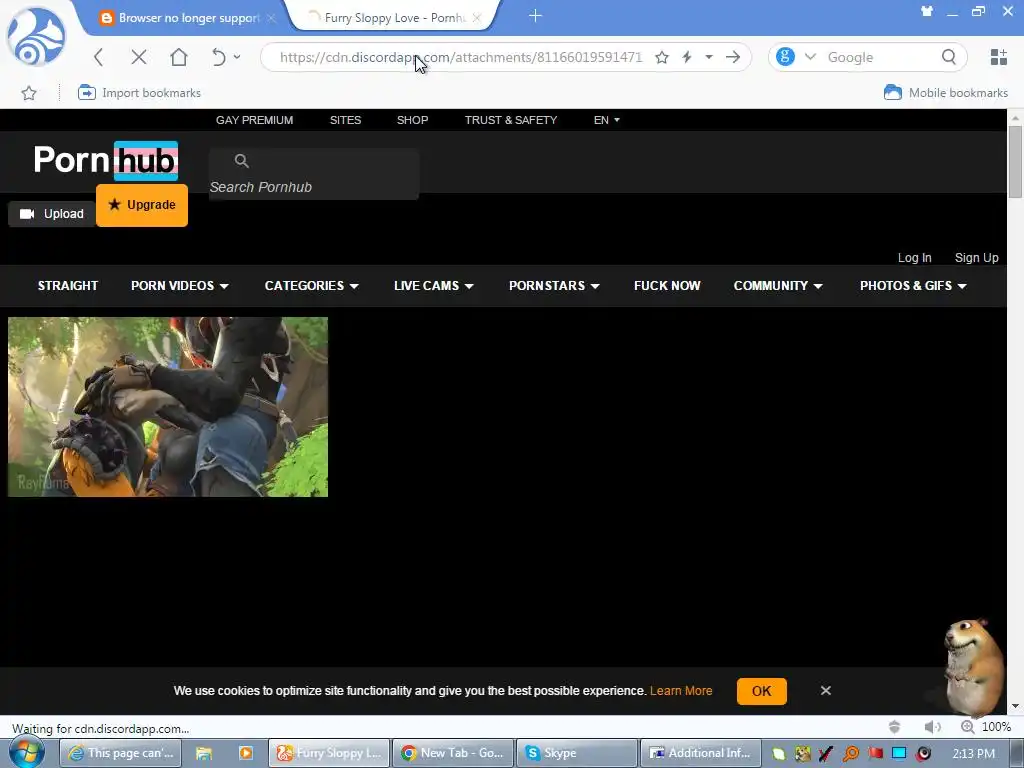The height and width of the screenshot is (768, 1024).
Task: Expand CATEGORIES dropdown menu
Action: (312, 286)
